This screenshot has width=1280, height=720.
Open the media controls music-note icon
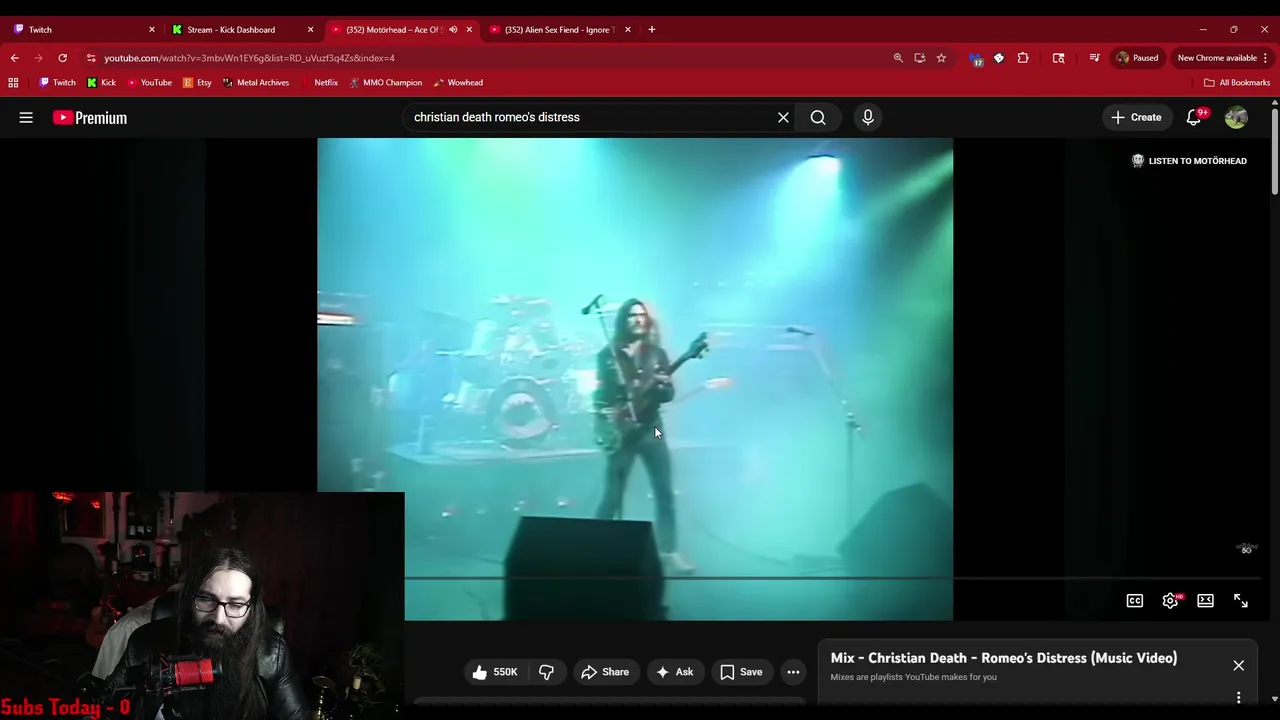(x=1094, y=58)
